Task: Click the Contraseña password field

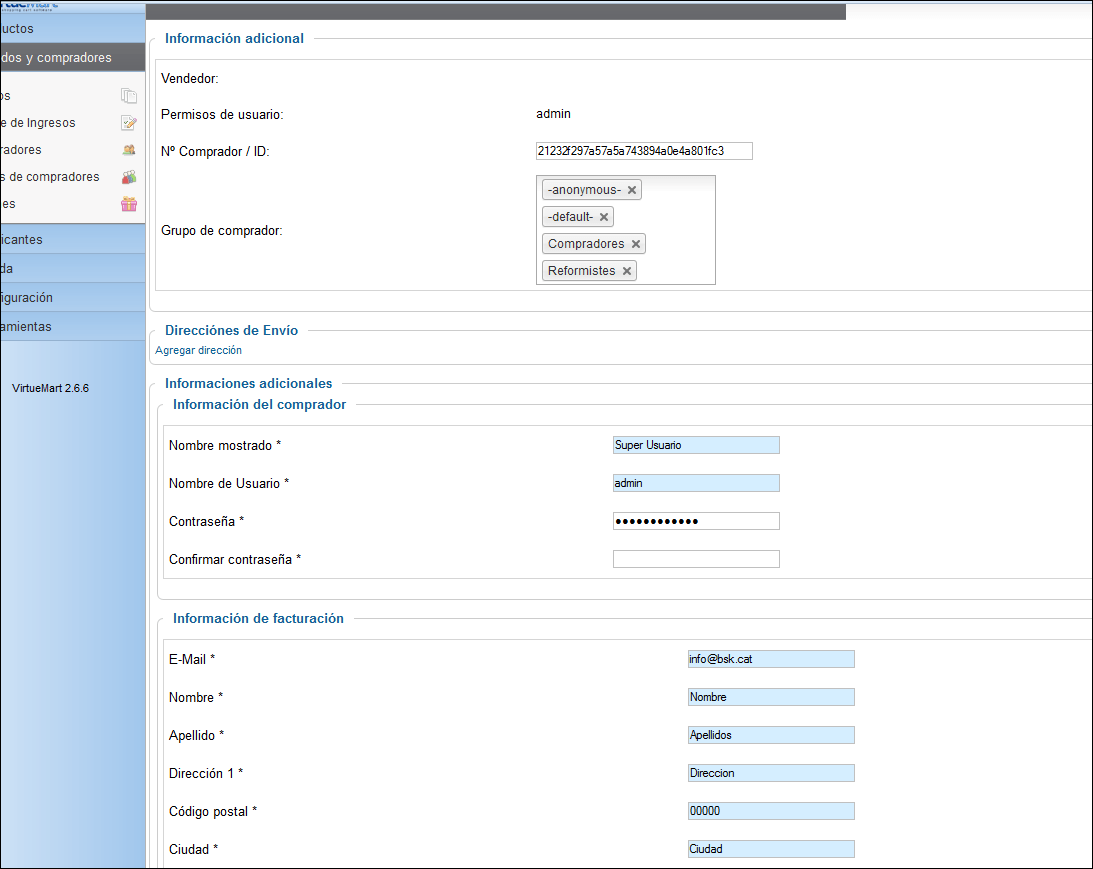Action: [x=696, y=521]
